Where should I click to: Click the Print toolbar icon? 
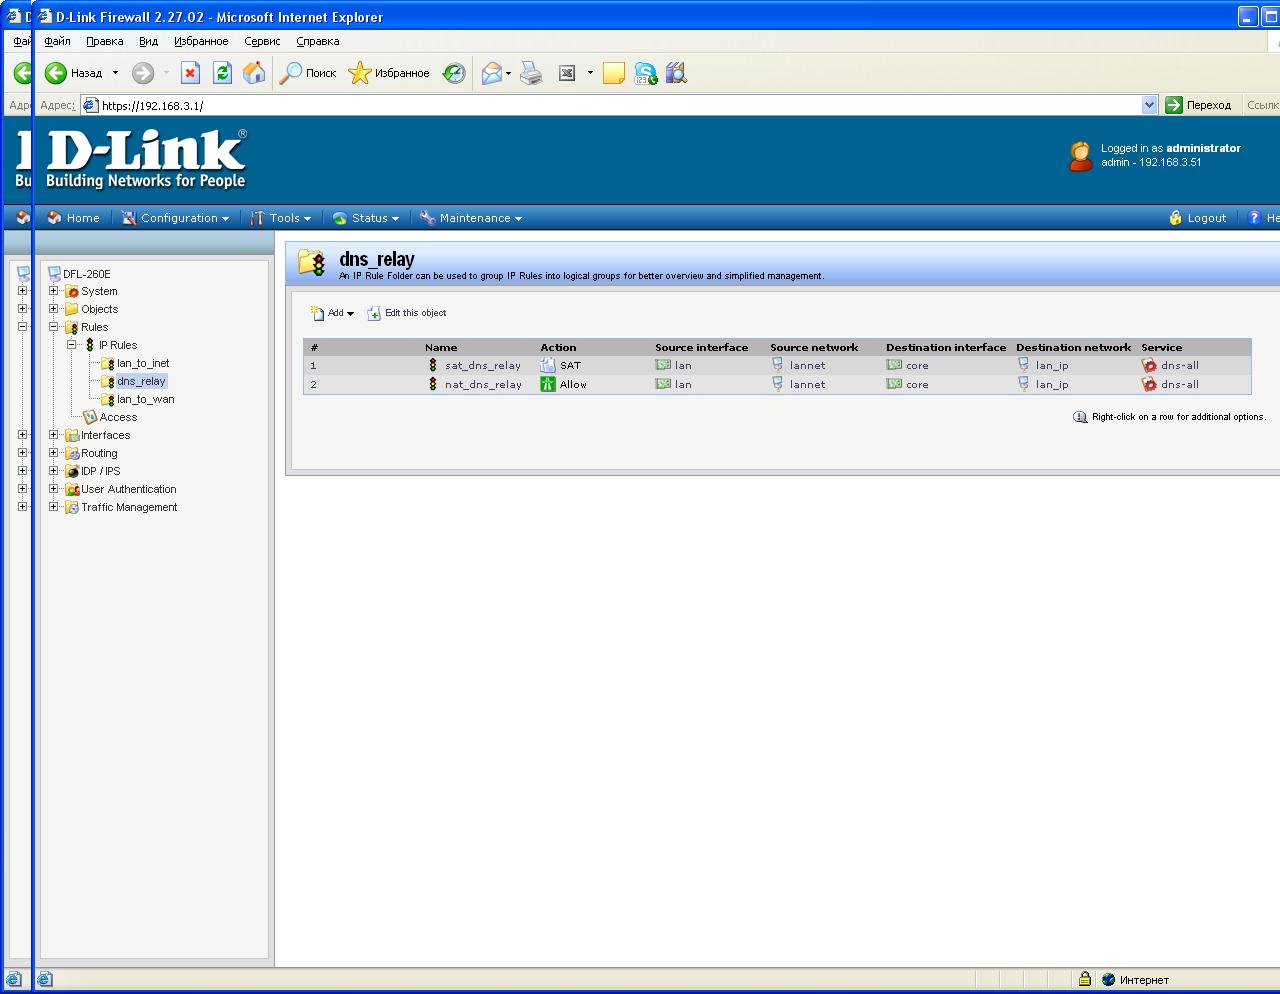coord(531,73)
